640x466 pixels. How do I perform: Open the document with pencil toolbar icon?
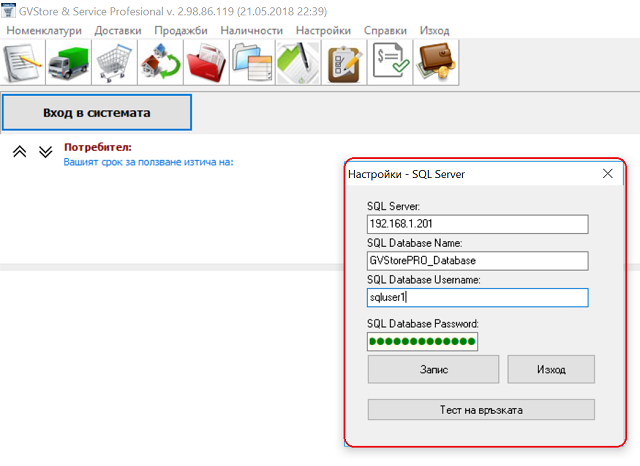[23, 62]
